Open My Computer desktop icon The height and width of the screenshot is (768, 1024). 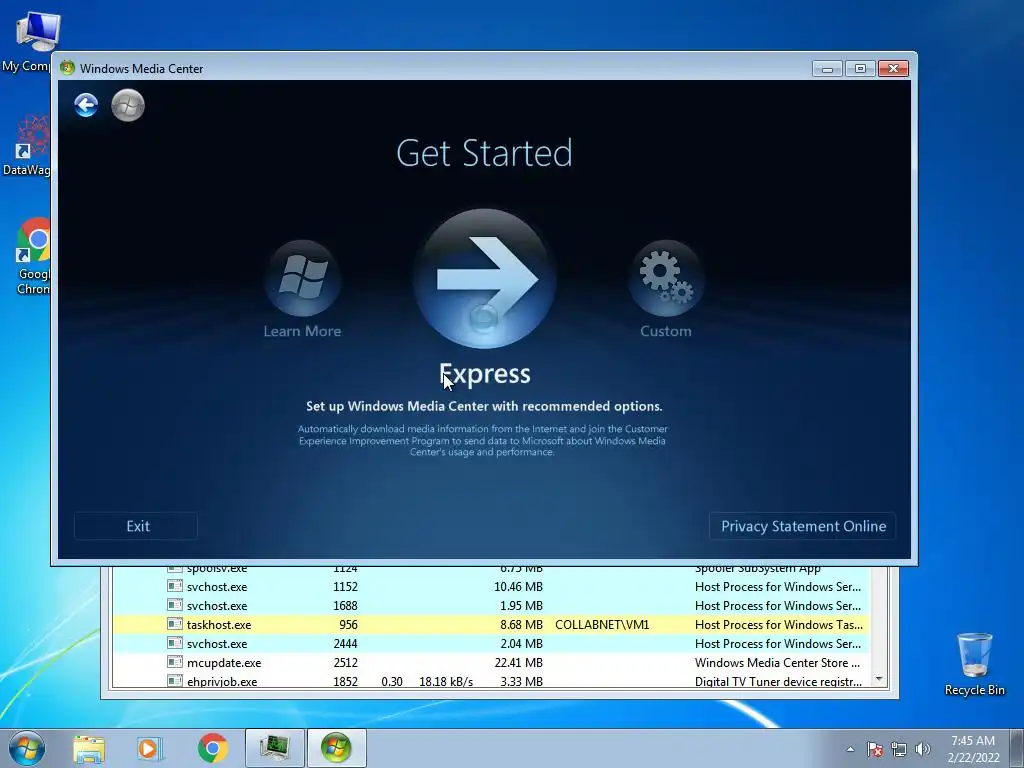pos(29,41)
